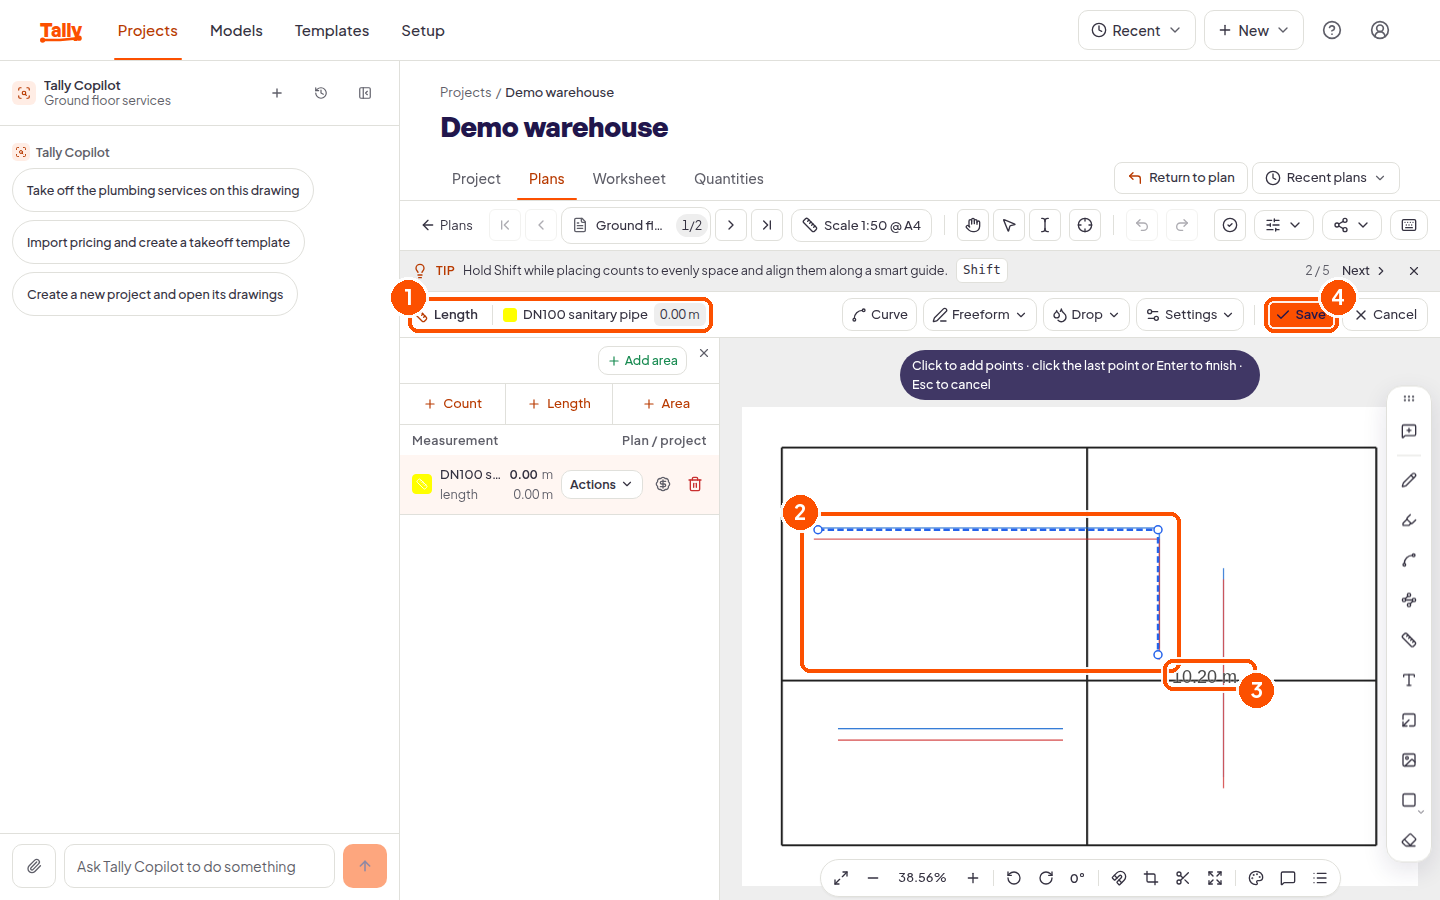Show the Next tip
The height and width of the screenshot is (900, 1440).
click(x=1363, y=271)
